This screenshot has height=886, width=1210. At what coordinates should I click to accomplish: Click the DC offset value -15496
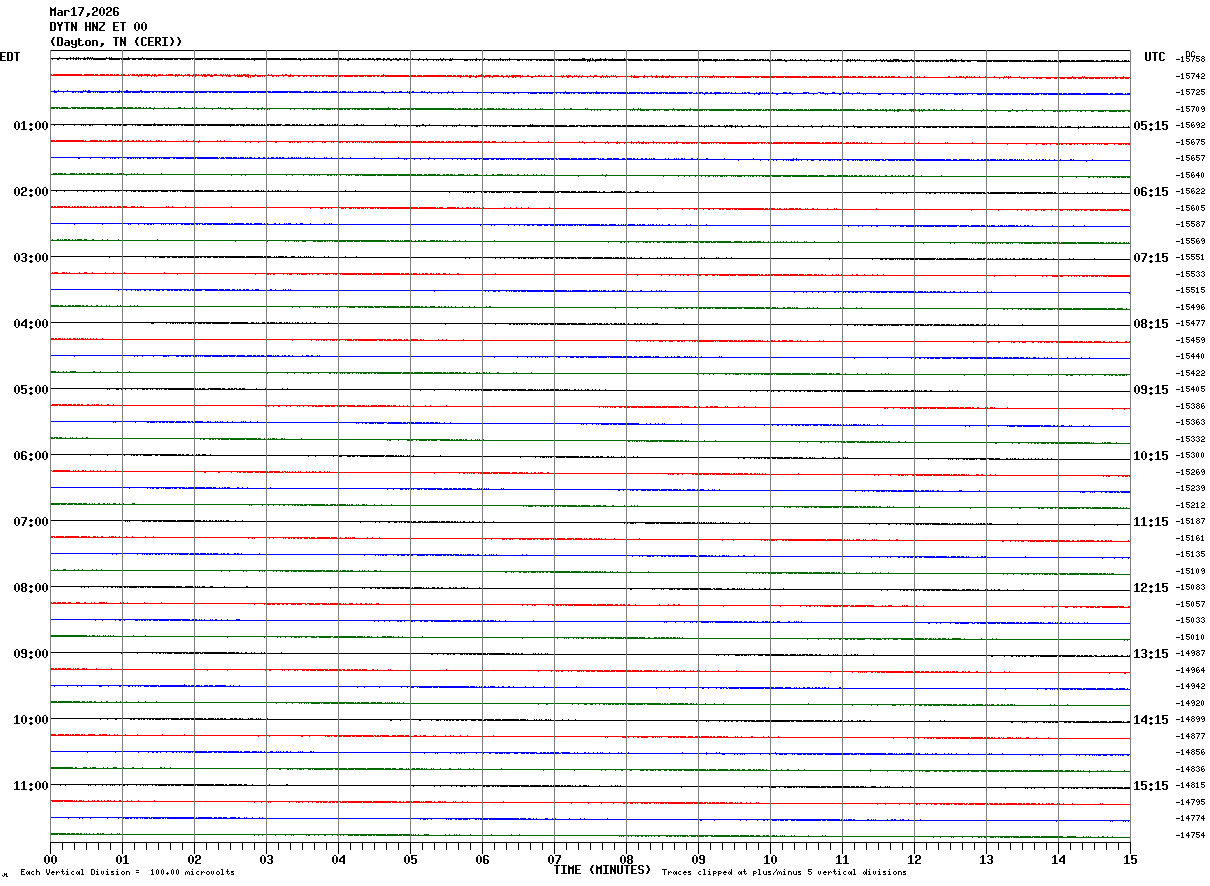point(1191,308)
